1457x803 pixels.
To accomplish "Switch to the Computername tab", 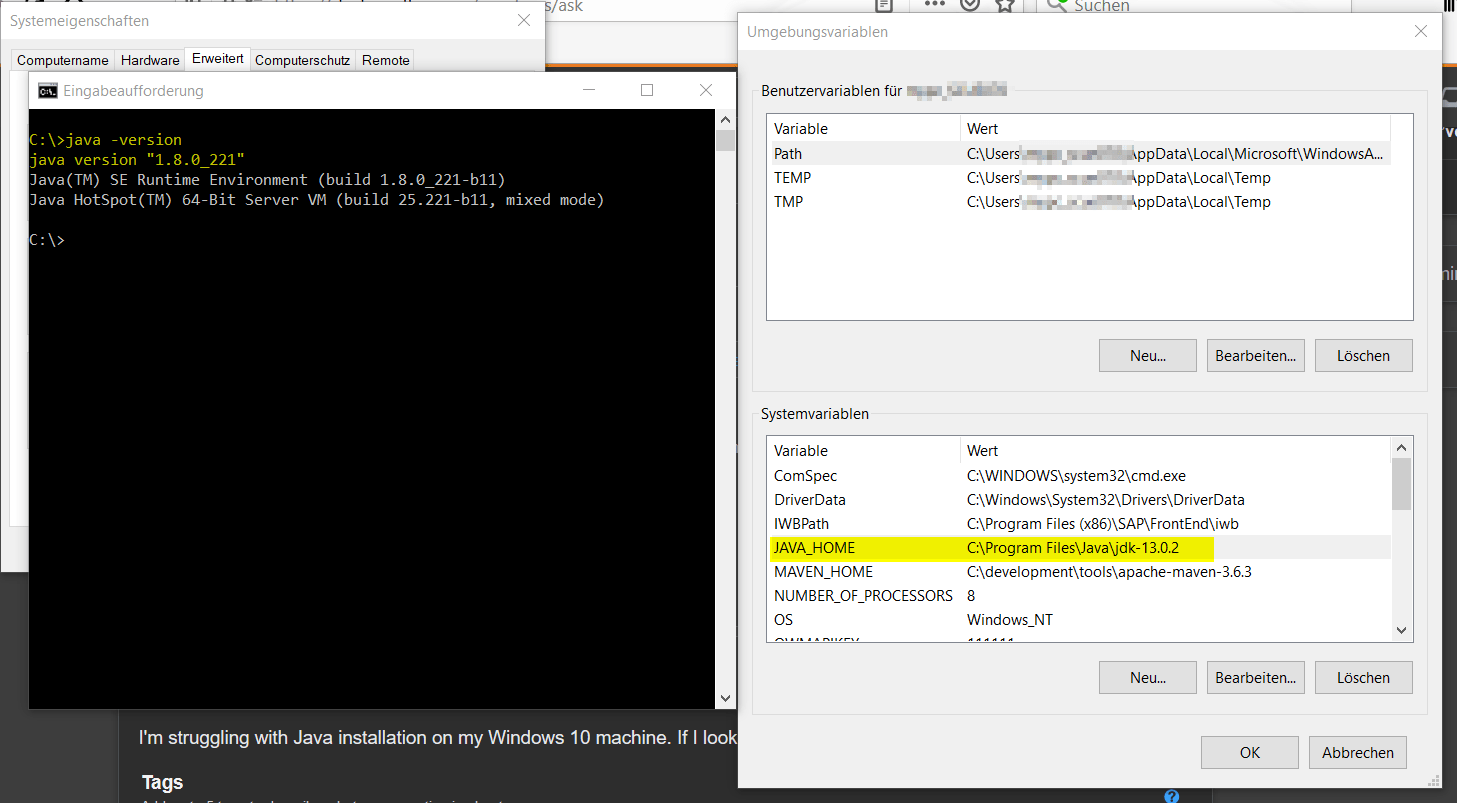I will (62, 60).
